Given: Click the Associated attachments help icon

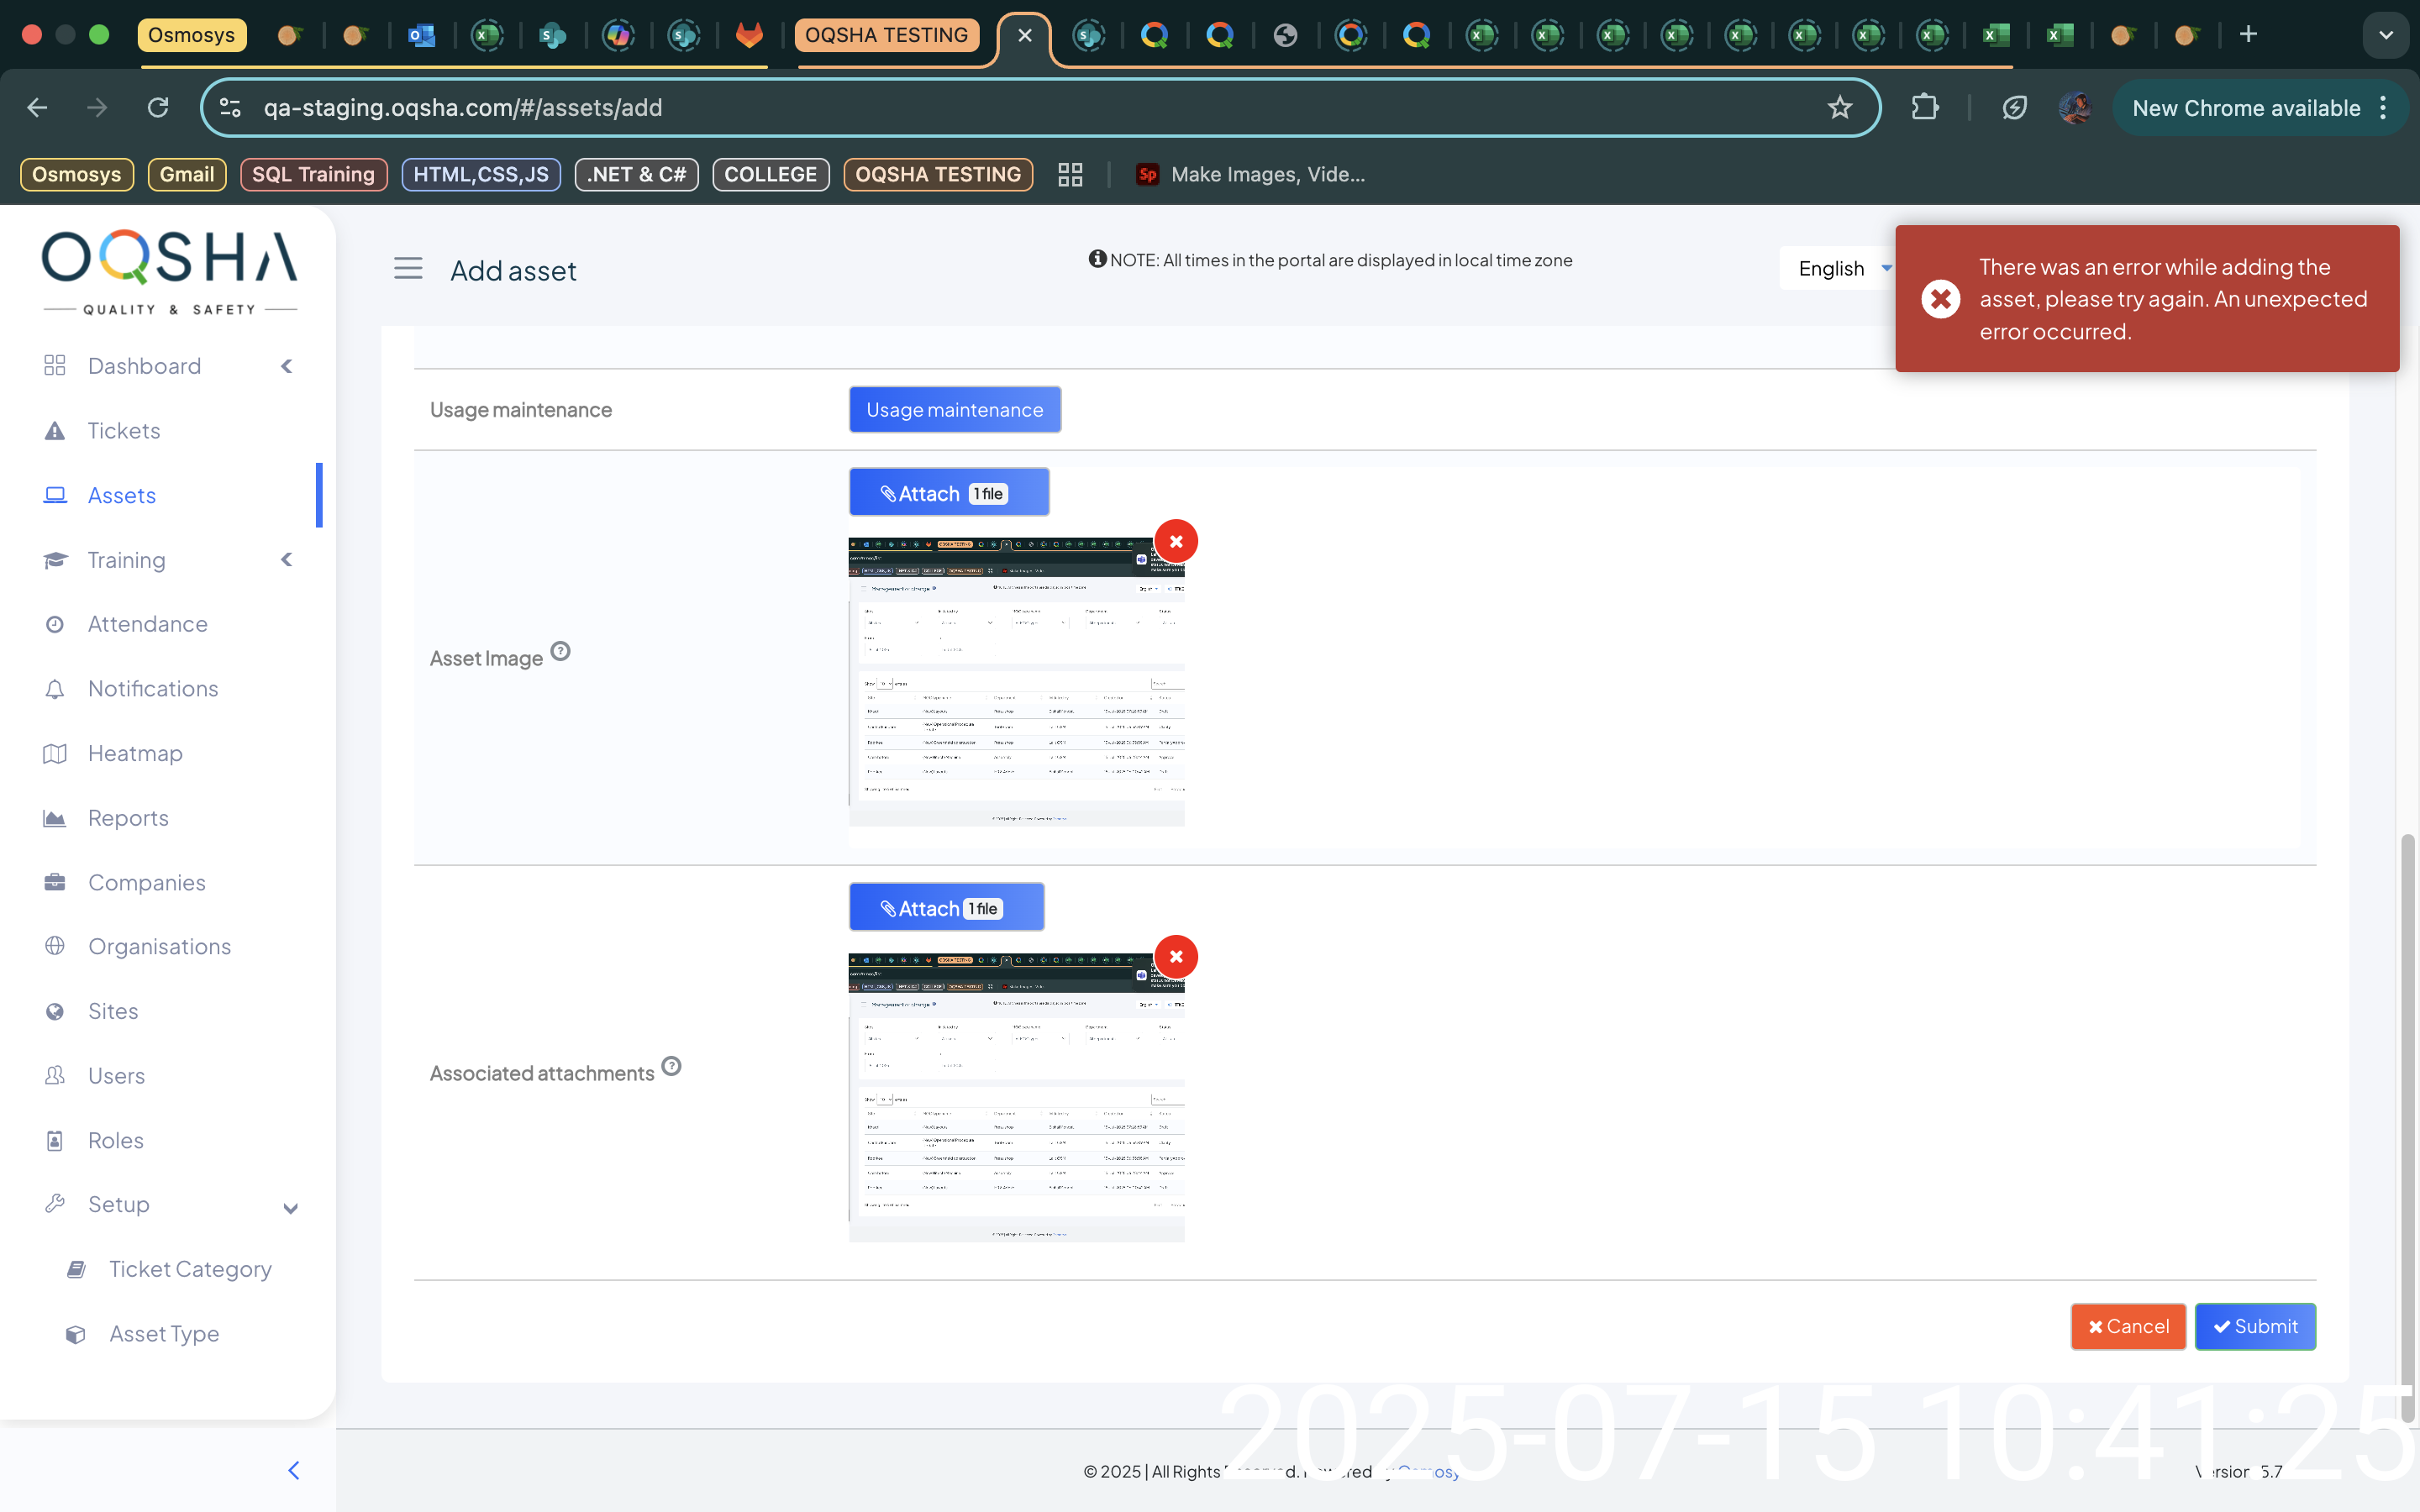Looking at the screenshot, I should [672, 1066].
